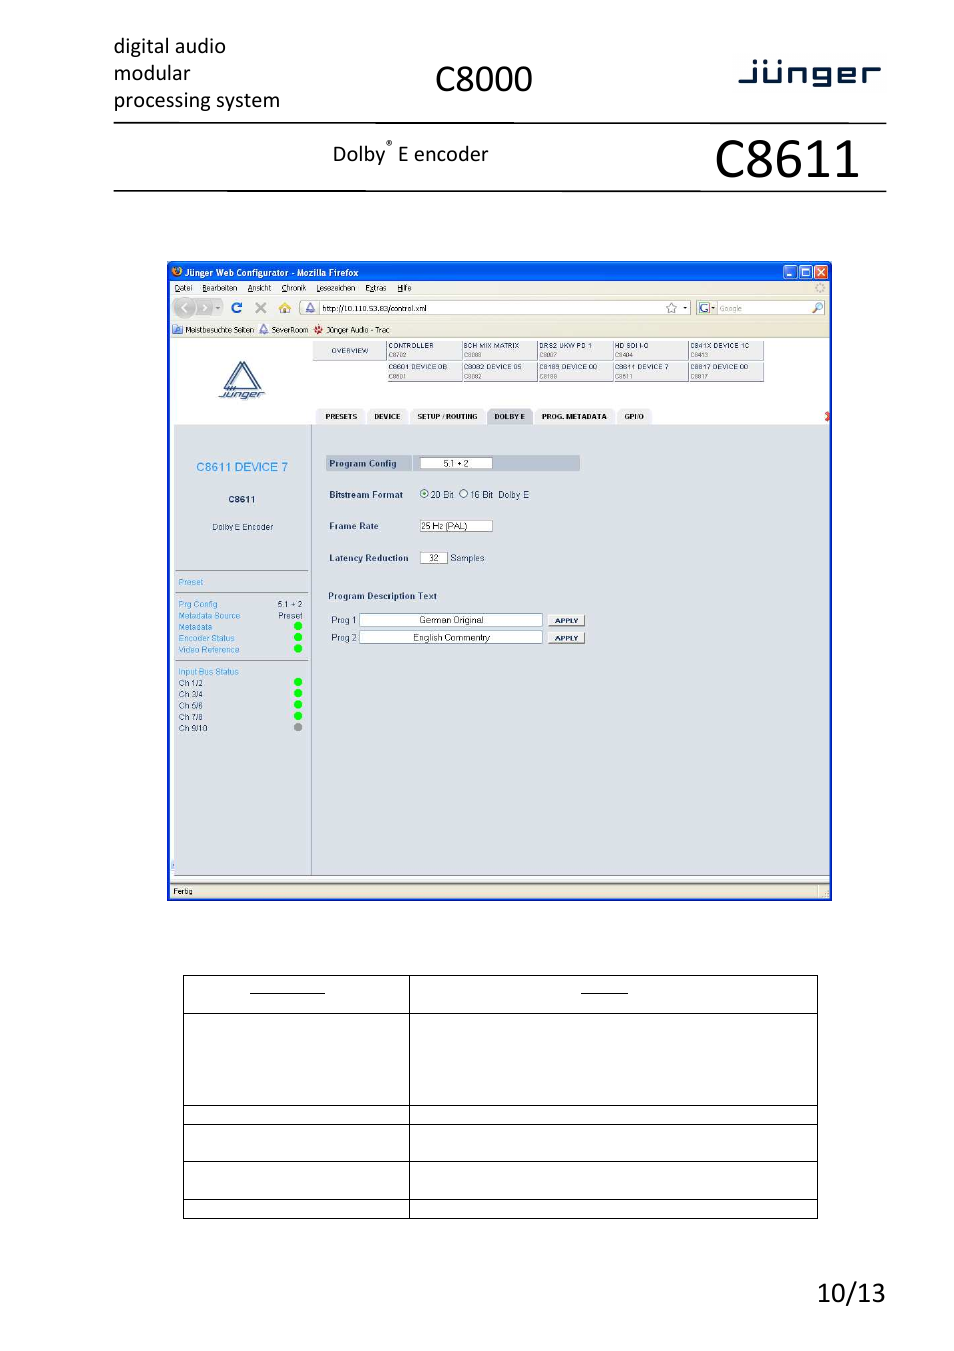Open the Bearbeiten menu
The image size is (954, 1351).
pos(220,288)
